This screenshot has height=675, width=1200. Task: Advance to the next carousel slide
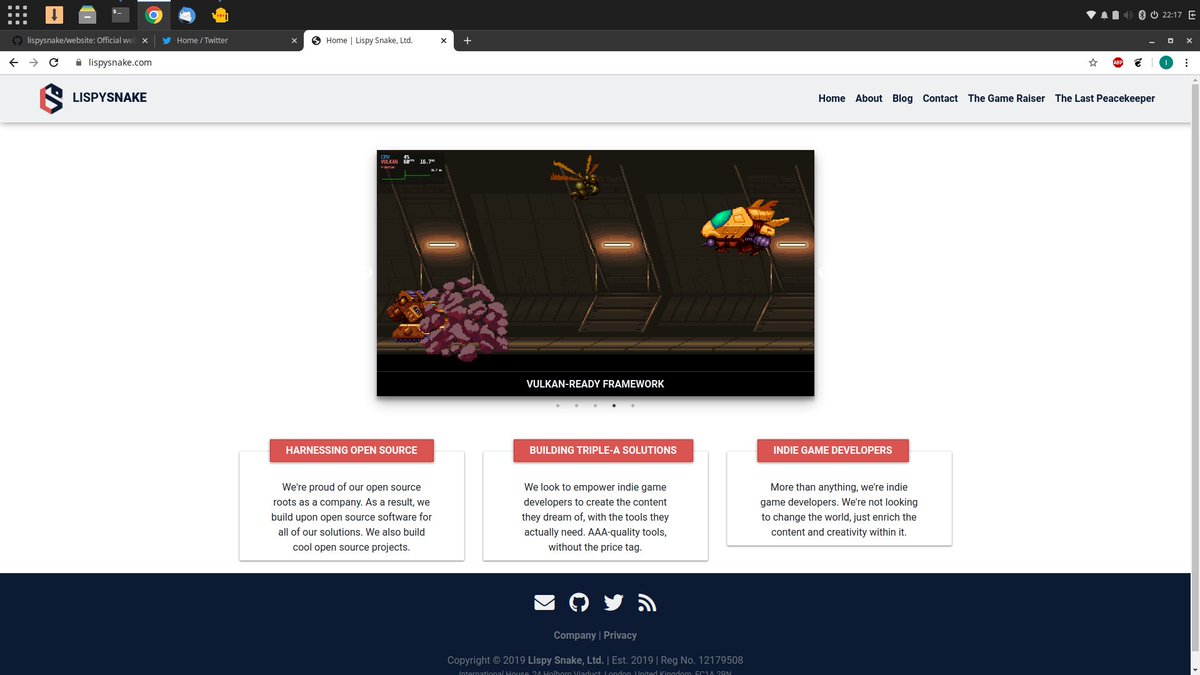pos(821,272)
